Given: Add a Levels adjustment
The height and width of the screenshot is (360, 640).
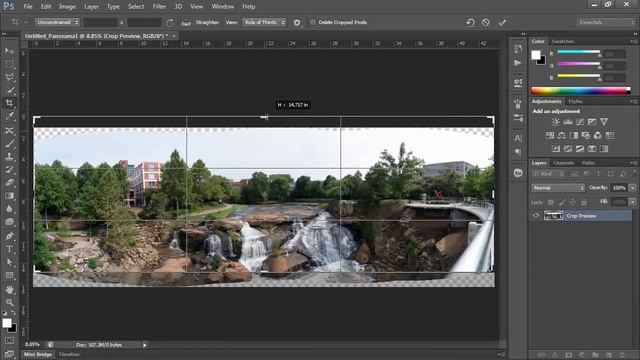Looking at the screenshot, I should 568,122.
